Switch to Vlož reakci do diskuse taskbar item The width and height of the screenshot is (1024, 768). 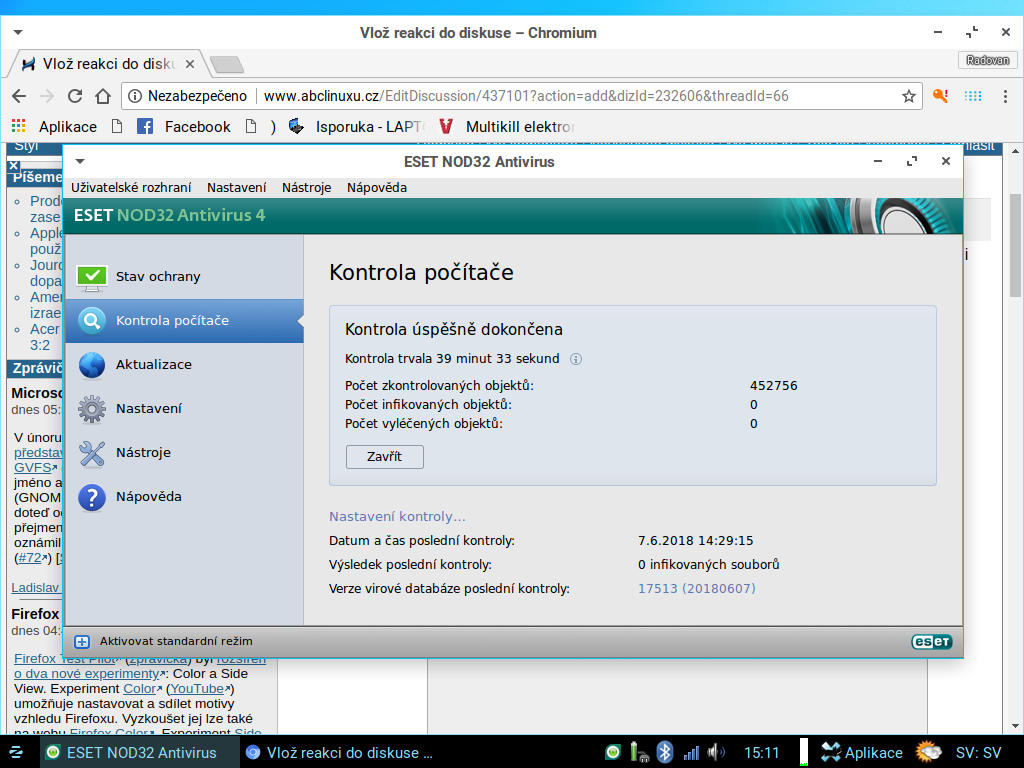(x=340, y=752)
